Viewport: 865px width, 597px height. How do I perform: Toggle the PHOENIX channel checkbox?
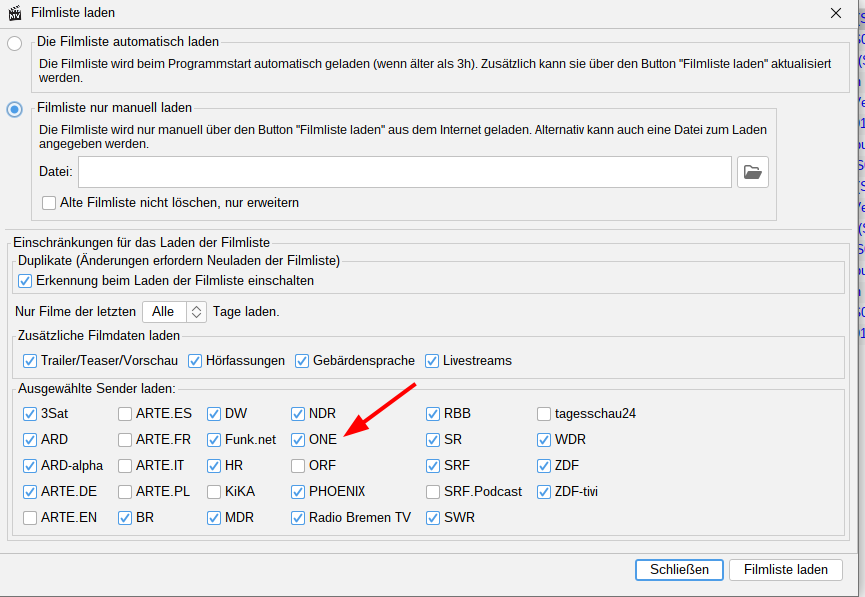tap(298, 492)
